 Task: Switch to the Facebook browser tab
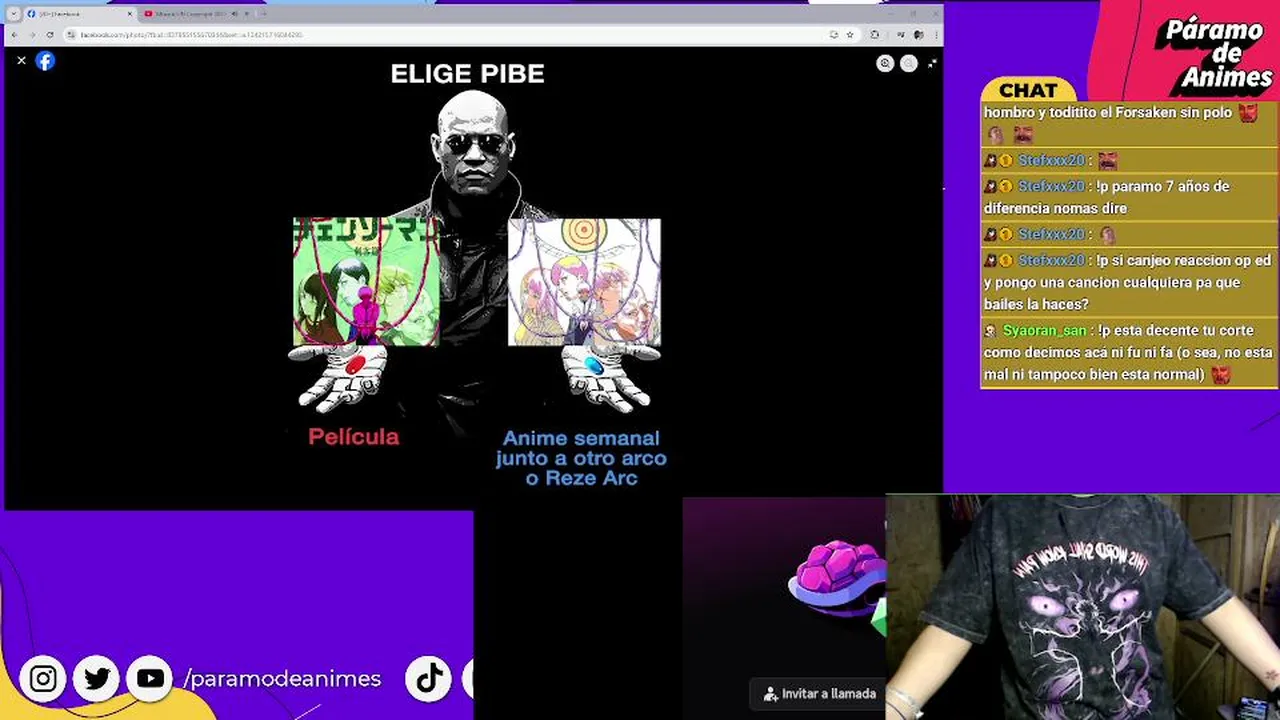point(78,14)
